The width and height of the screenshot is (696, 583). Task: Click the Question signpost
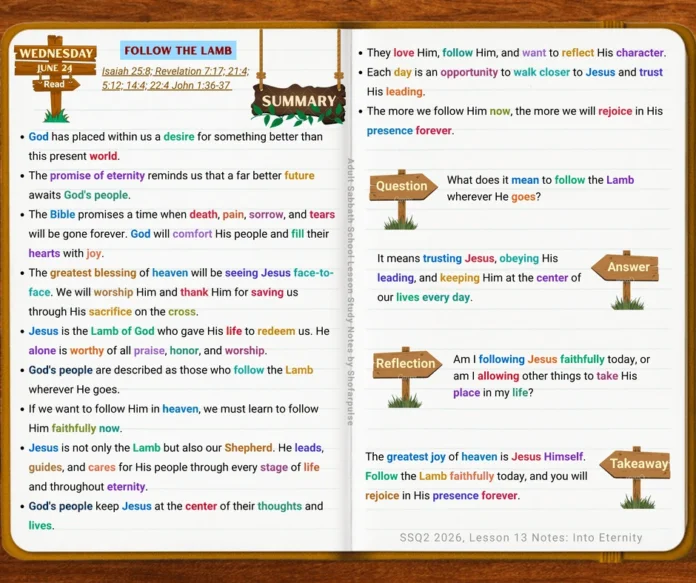[403, 198]
